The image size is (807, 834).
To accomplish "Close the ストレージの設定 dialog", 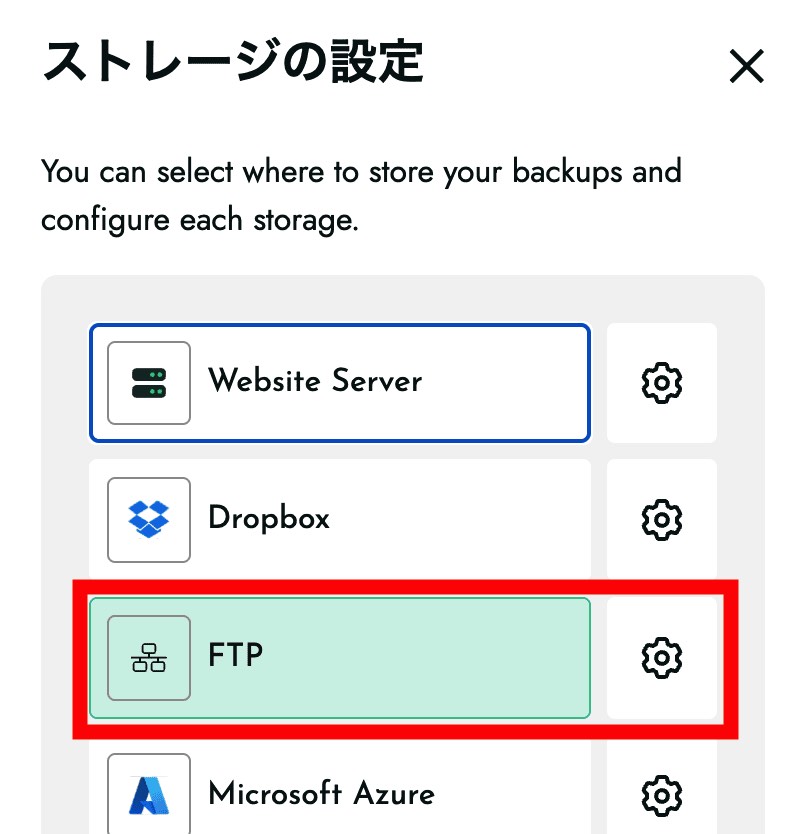I will pyautogui.click(x=747, y=67).
